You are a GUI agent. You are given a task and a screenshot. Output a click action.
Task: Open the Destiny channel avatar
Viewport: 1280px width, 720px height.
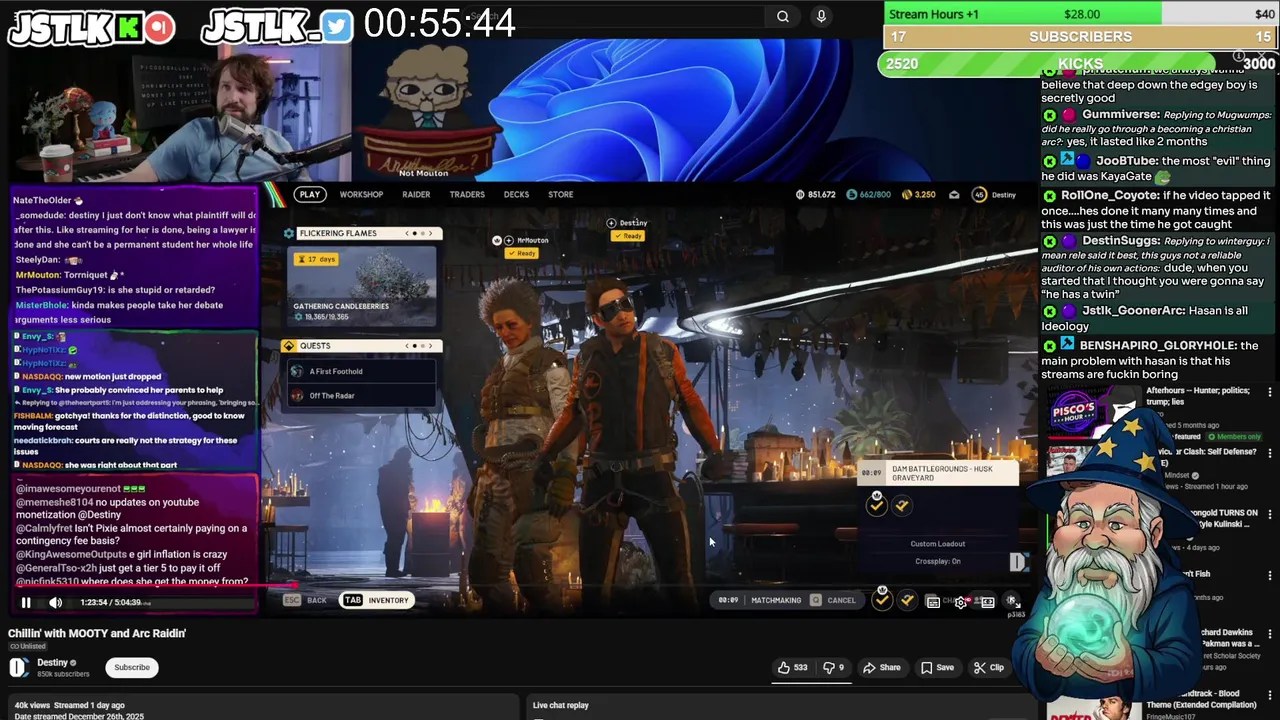(19, 667)
